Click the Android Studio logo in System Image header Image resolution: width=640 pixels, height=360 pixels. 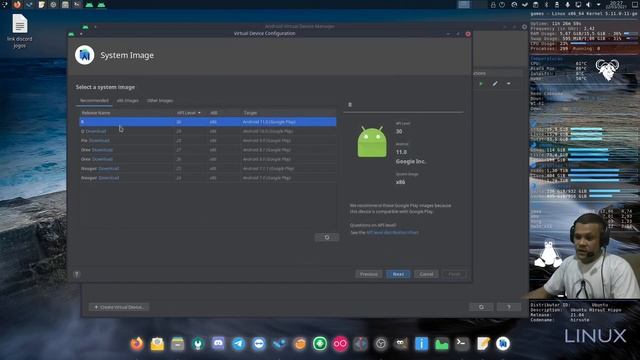(x=84, y=55)
